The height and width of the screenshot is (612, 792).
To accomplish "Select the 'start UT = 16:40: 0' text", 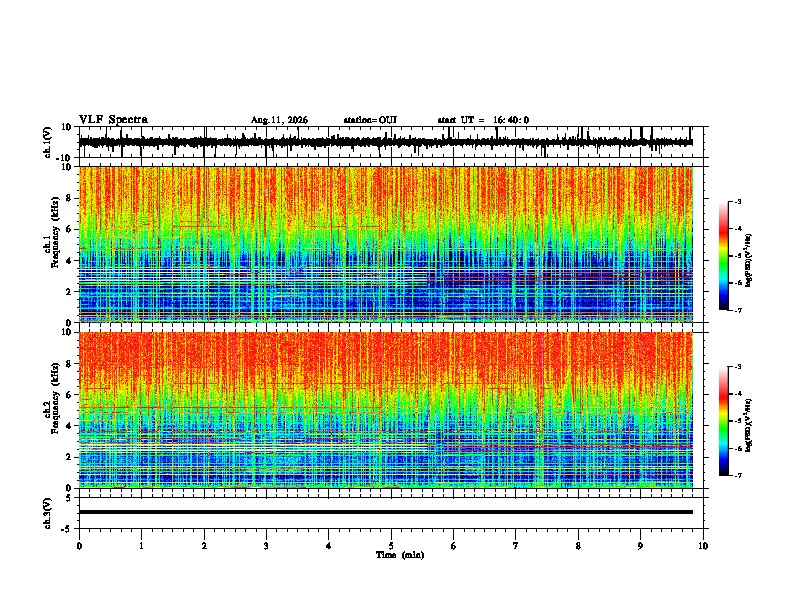I will [x=483, y=120].
